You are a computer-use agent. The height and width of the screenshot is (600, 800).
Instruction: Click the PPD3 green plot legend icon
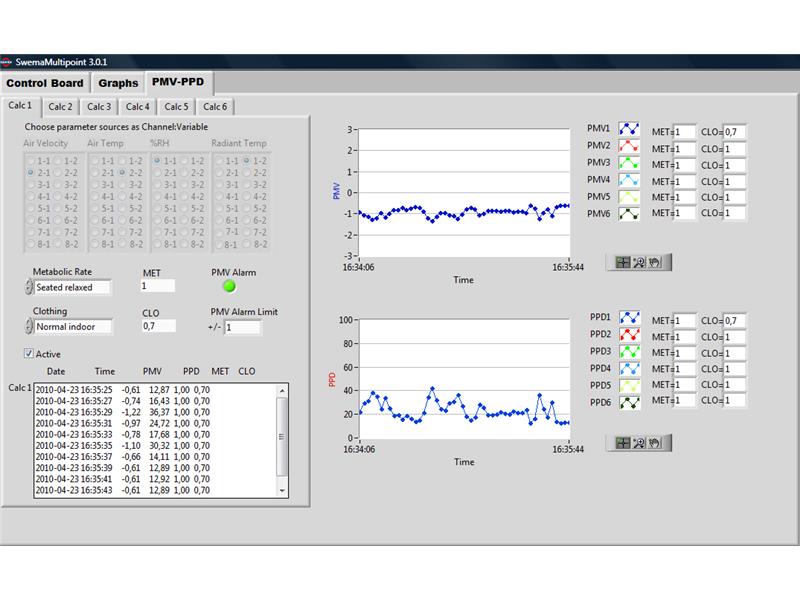click(x=630, y=352)
